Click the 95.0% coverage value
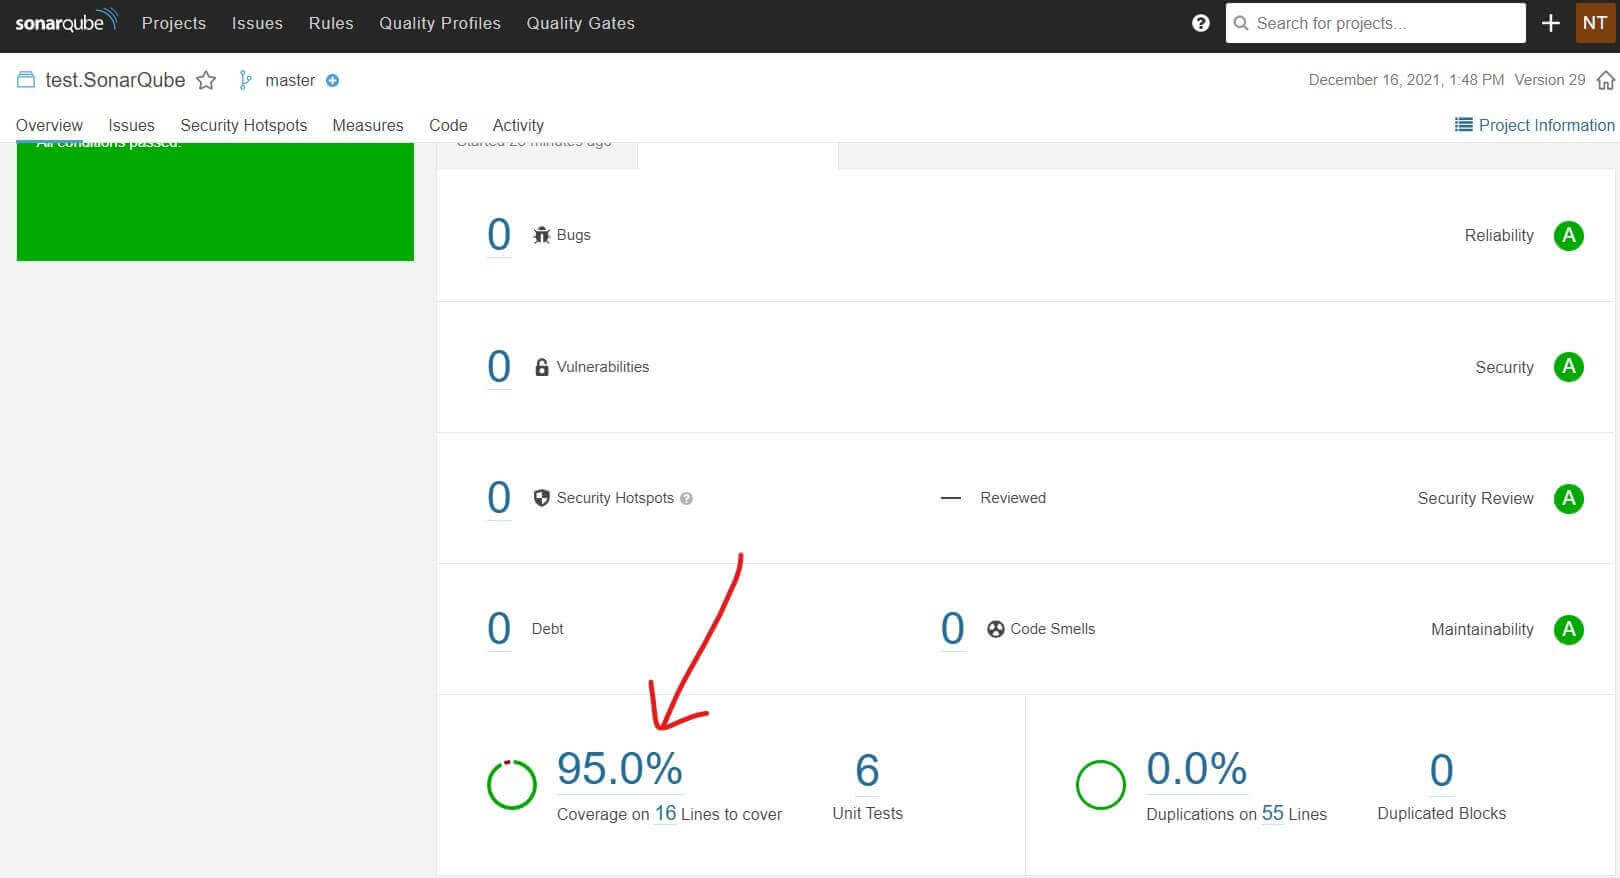The width and height of the screenshot is (1620, 878). pyautogui.click(x=620, y=769)
